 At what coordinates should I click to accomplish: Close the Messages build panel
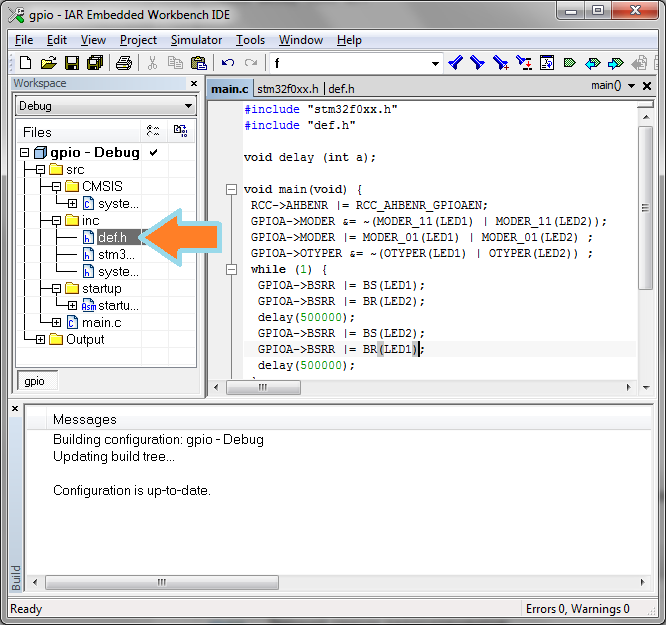pyautogui.click(x=15, y=408)
